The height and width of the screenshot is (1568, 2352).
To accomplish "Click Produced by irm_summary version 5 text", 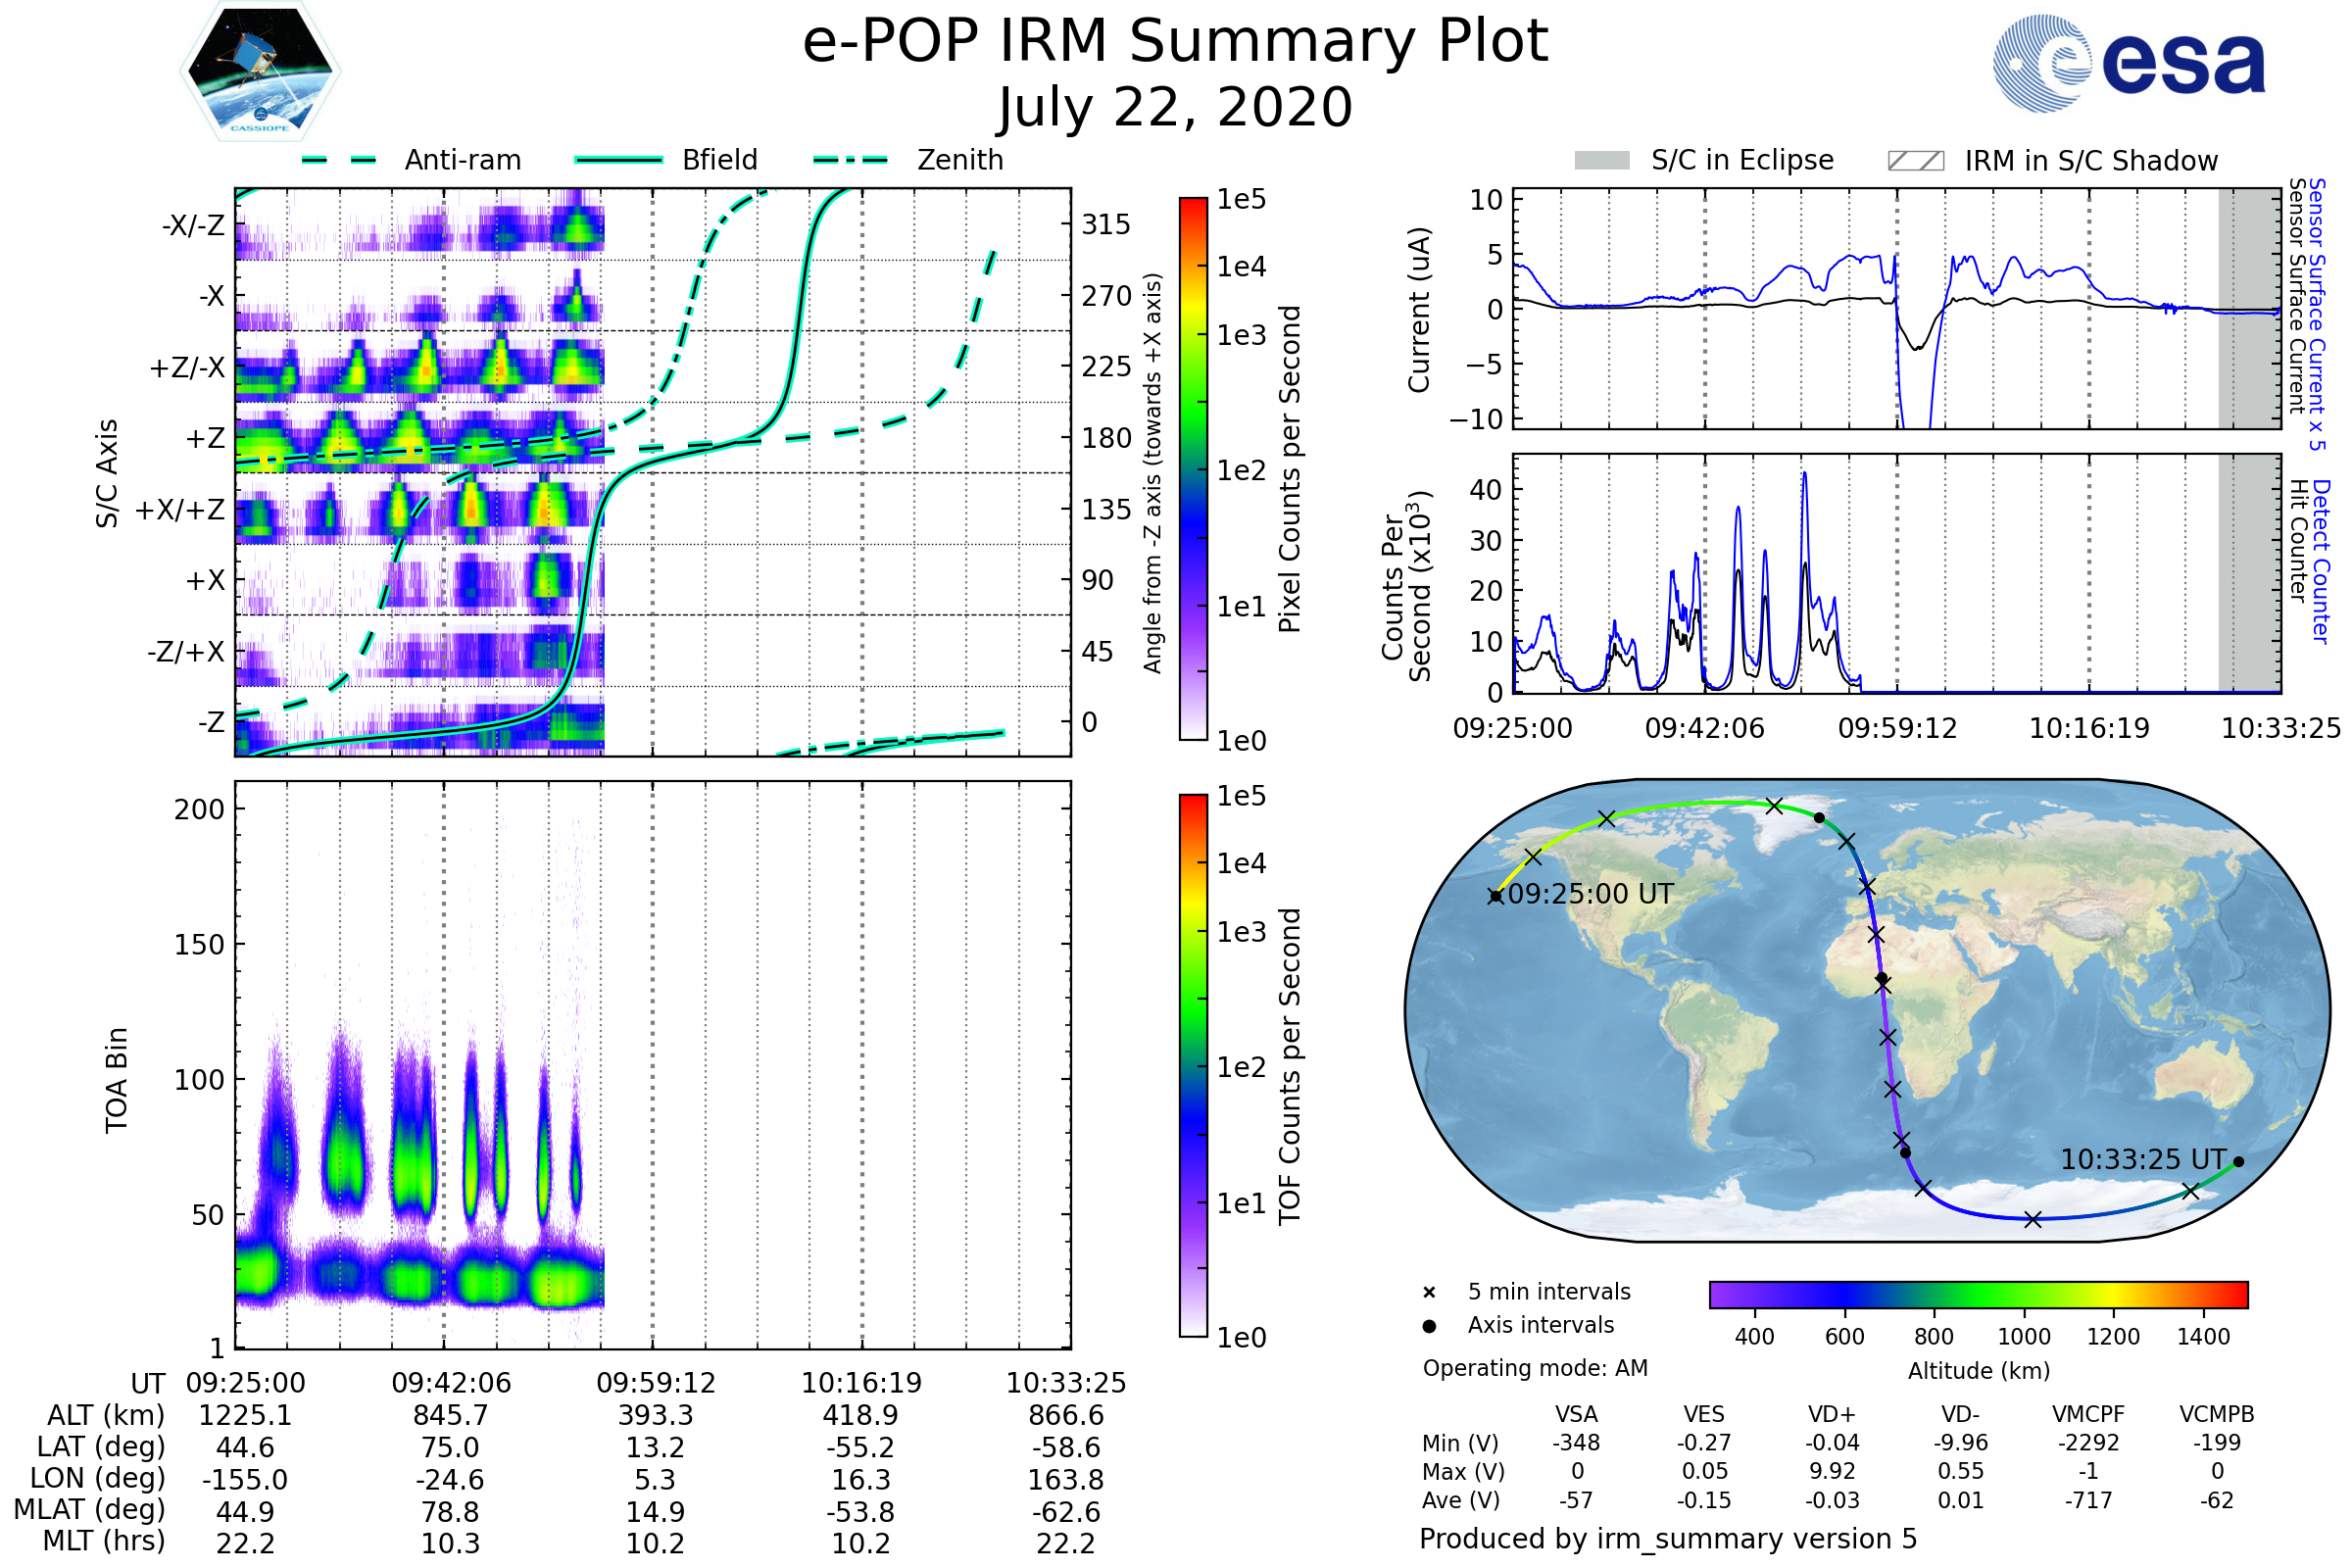I will 1668,1539.
